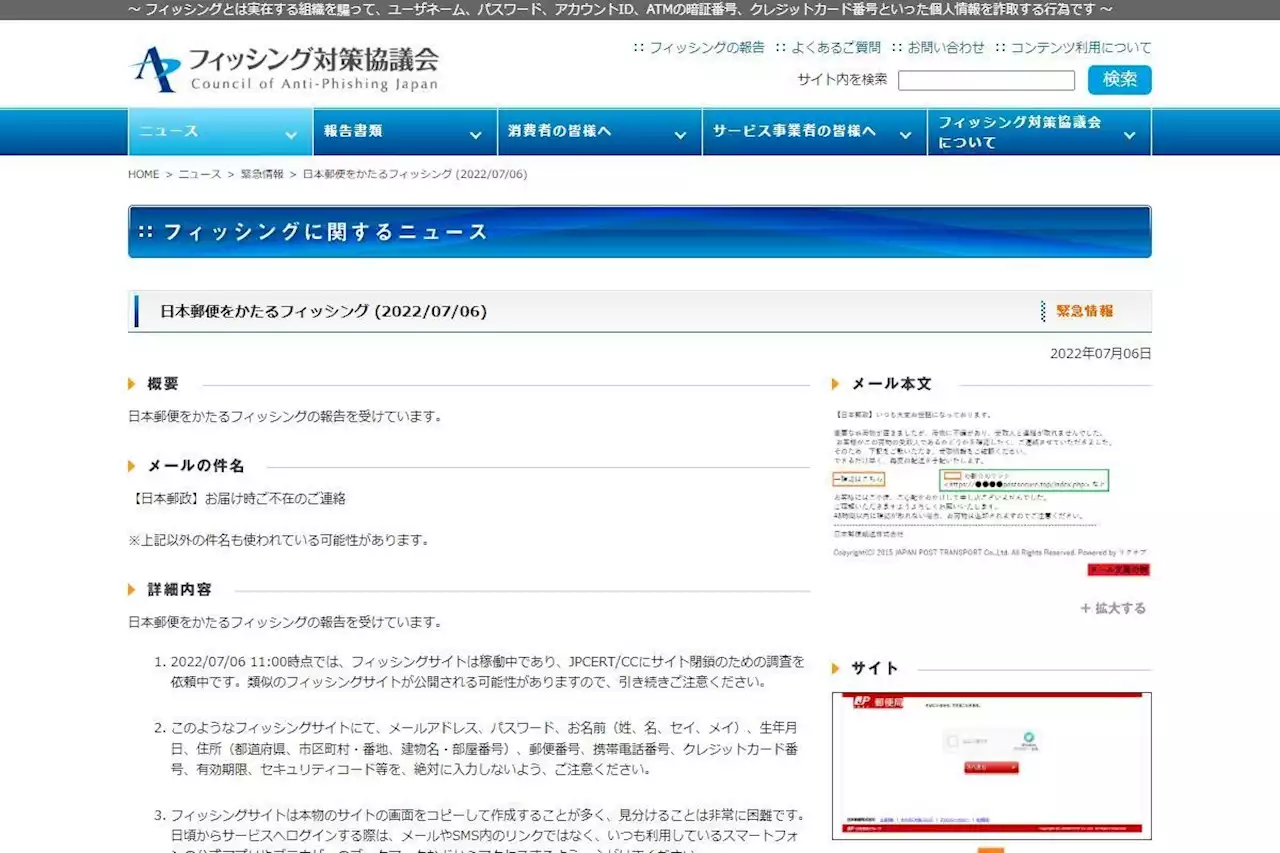Screen dimensions: 1280x853
Task: Open the サービス事業者の皆様へ menu tab
Action: point(814,131)
